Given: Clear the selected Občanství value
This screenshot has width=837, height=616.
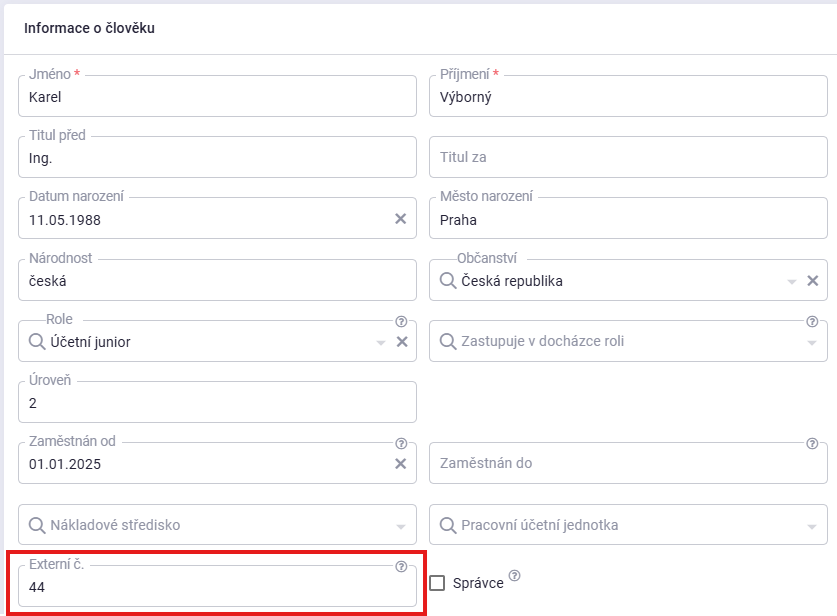Looking at the screenshot, I should point(813,281).
